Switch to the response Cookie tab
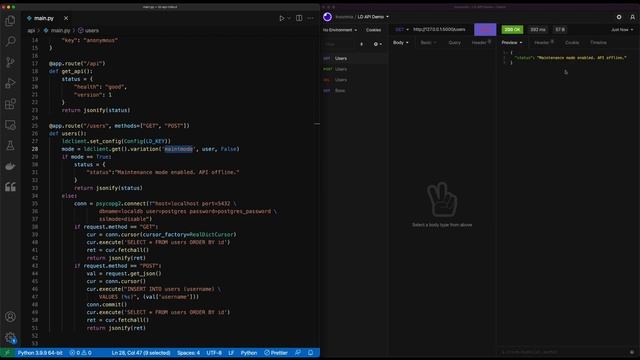640x360 pixels. [572, 42]
